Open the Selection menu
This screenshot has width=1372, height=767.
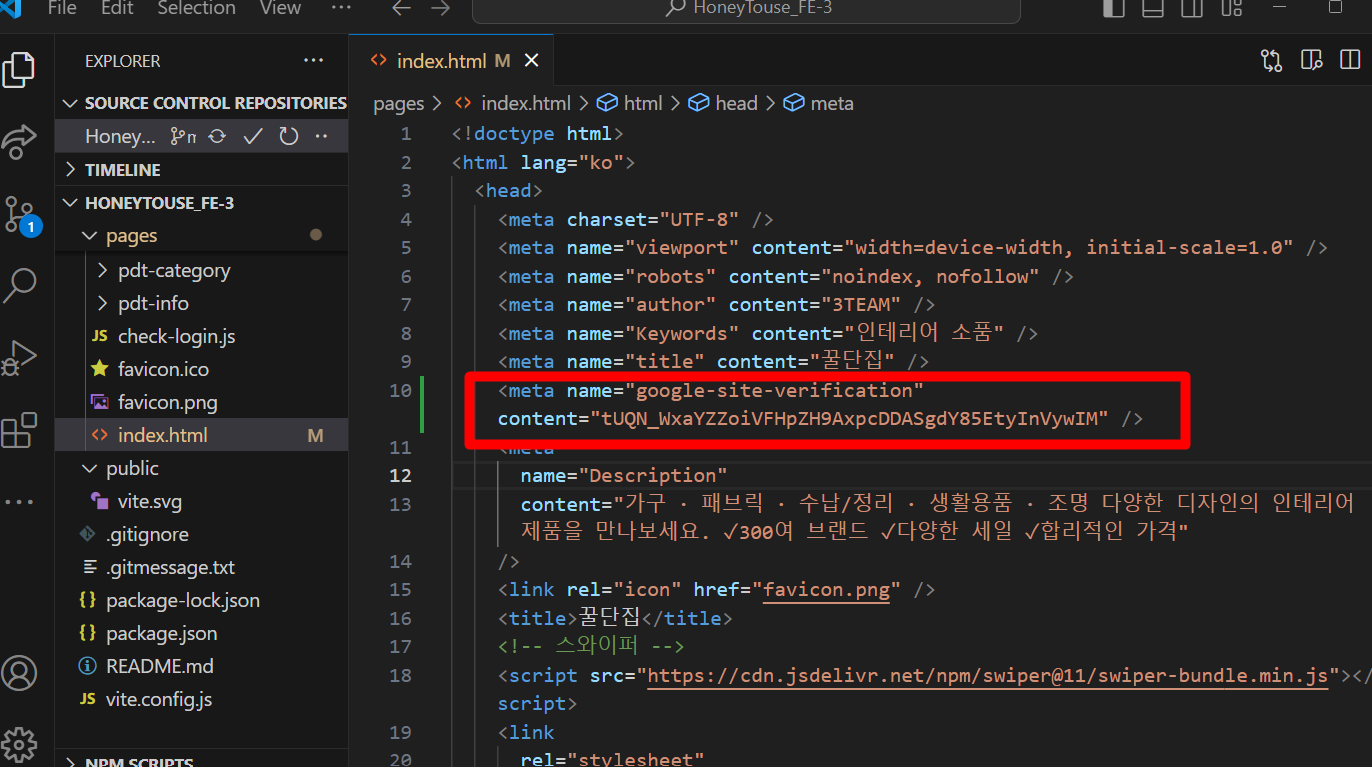pos(195,8)
